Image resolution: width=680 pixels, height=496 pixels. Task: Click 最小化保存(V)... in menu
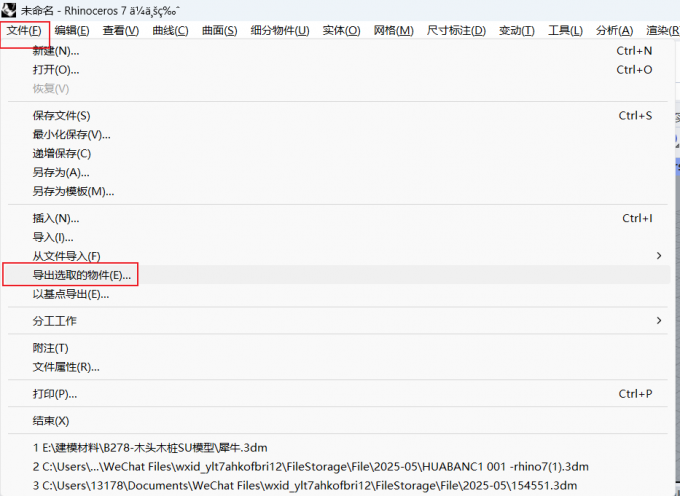coord(71,135)
